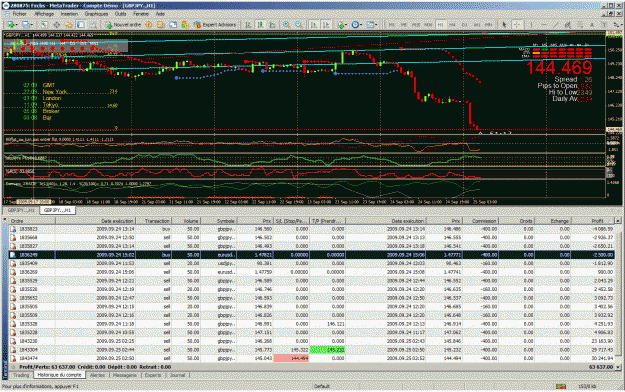Image resolution: width=625 pixels, height=392 pixels.
Task: Sort history by the Symbole column
Action: click(x=218, y=221)
